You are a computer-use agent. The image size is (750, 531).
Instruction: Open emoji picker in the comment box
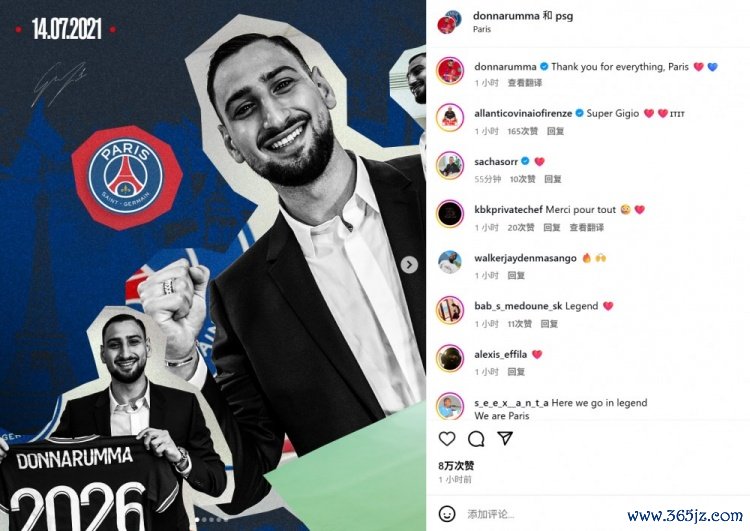[x=447, y=514]
